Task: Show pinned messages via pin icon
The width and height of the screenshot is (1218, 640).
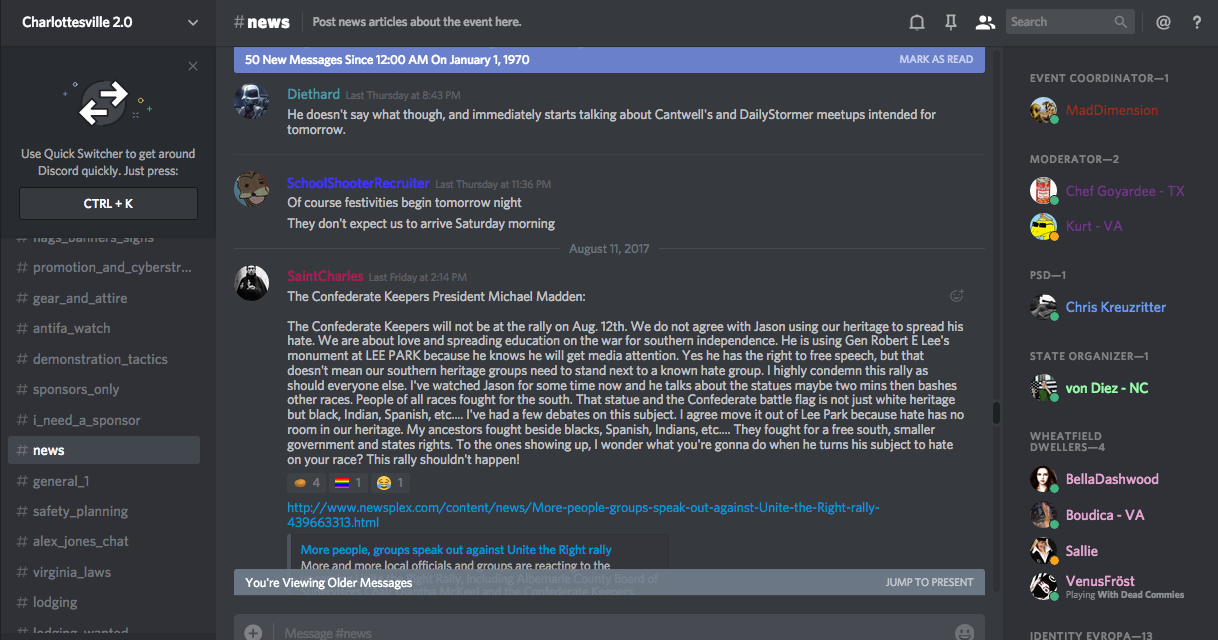Action: 950,22
